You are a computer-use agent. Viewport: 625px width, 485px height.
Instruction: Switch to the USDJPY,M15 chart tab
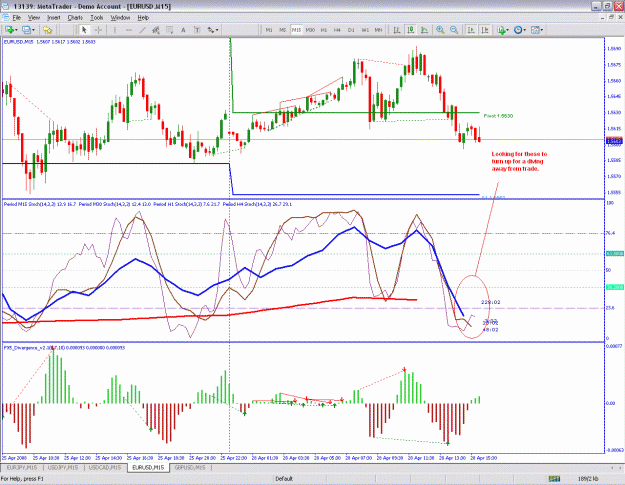(x=63, y=467)
